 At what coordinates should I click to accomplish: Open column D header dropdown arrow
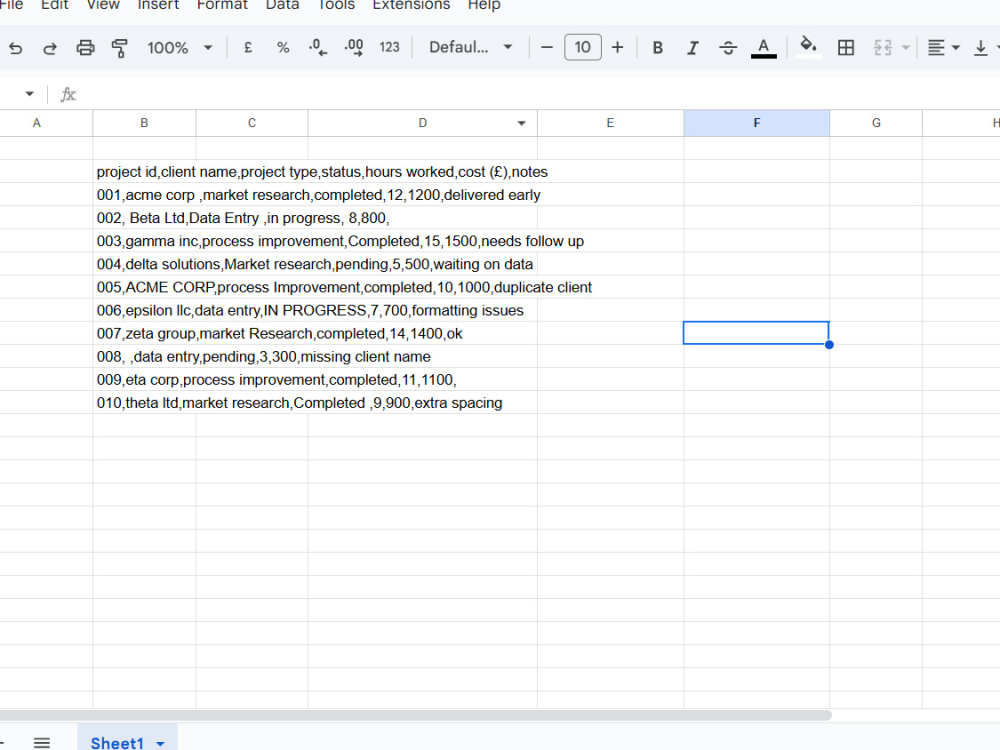[522, 123]
